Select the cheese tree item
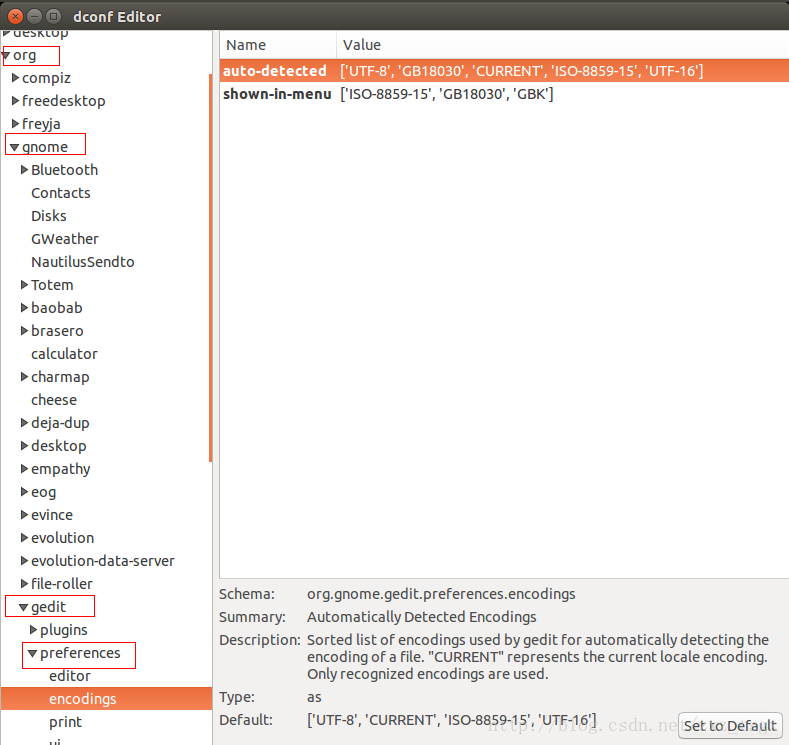789x745 pixels. point(54,400)
